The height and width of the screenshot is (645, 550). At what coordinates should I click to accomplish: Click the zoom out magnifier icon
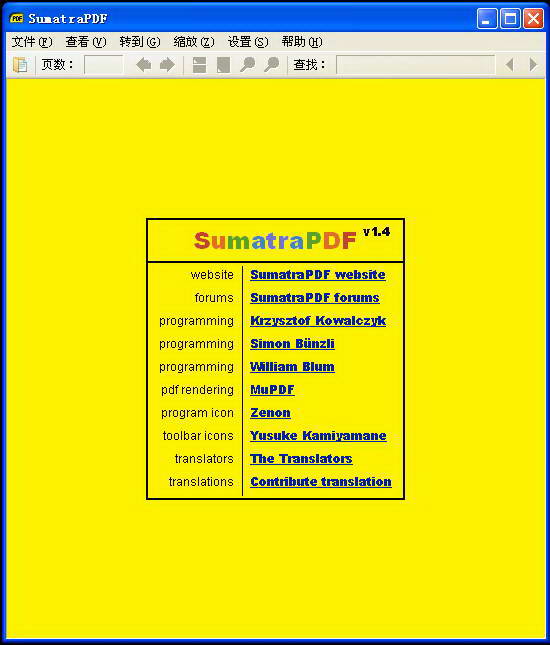tap(247, 65)
